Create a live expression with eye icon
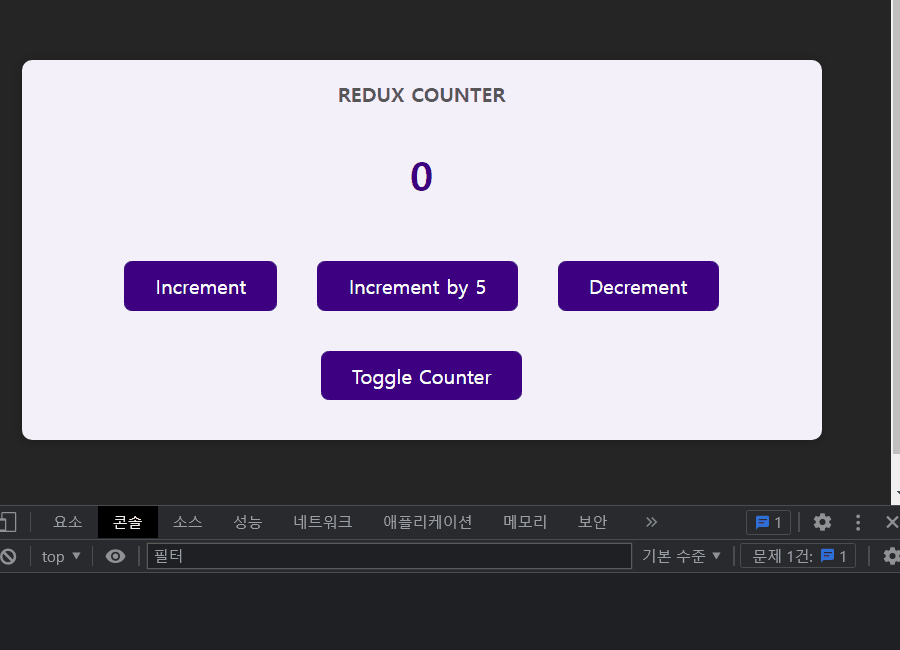 click(x=115, y=556)
